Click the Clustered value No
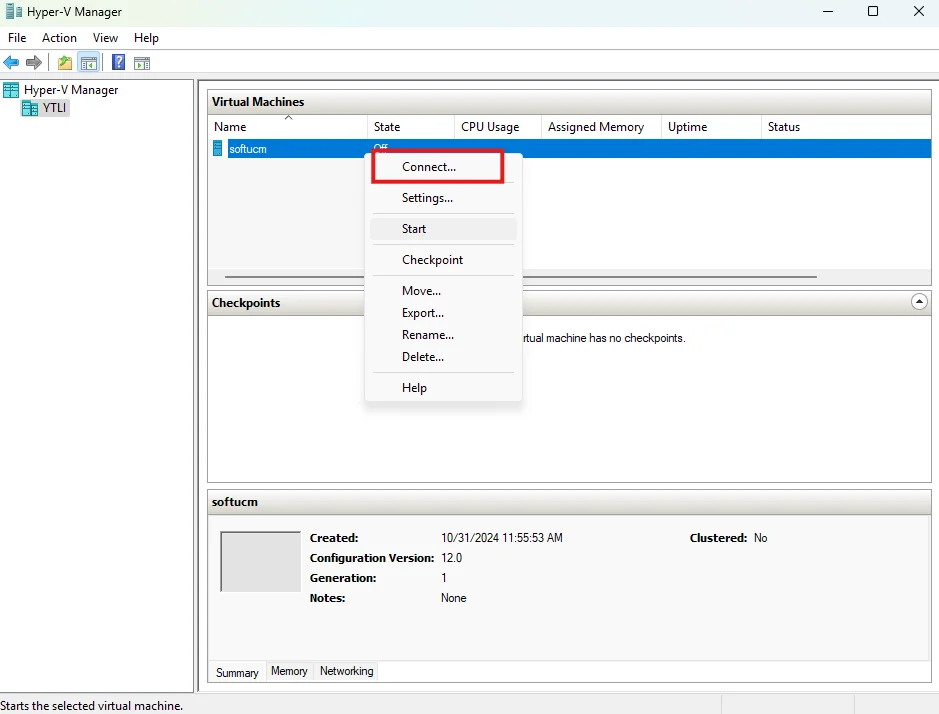Image resolution: width=939 pixels, height=714 pixels. coord(761,538)
